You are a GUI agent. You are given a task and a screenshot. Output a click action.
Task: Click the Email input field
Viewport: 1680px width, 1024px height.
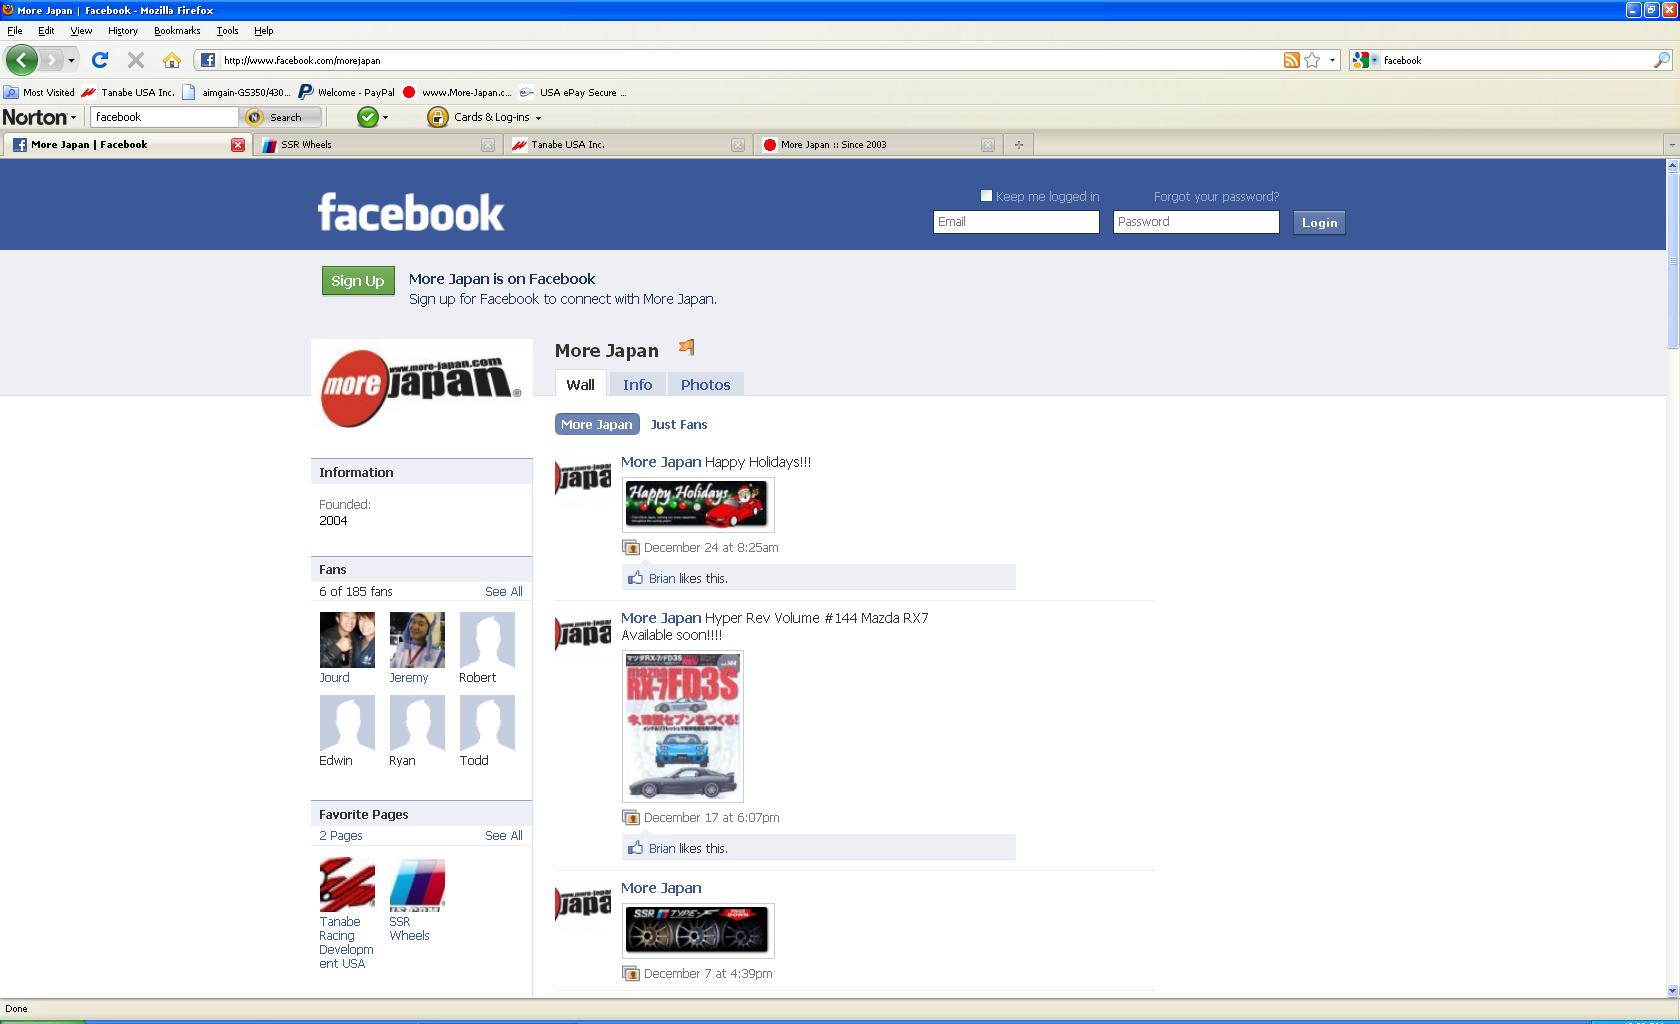[1016, 222]
